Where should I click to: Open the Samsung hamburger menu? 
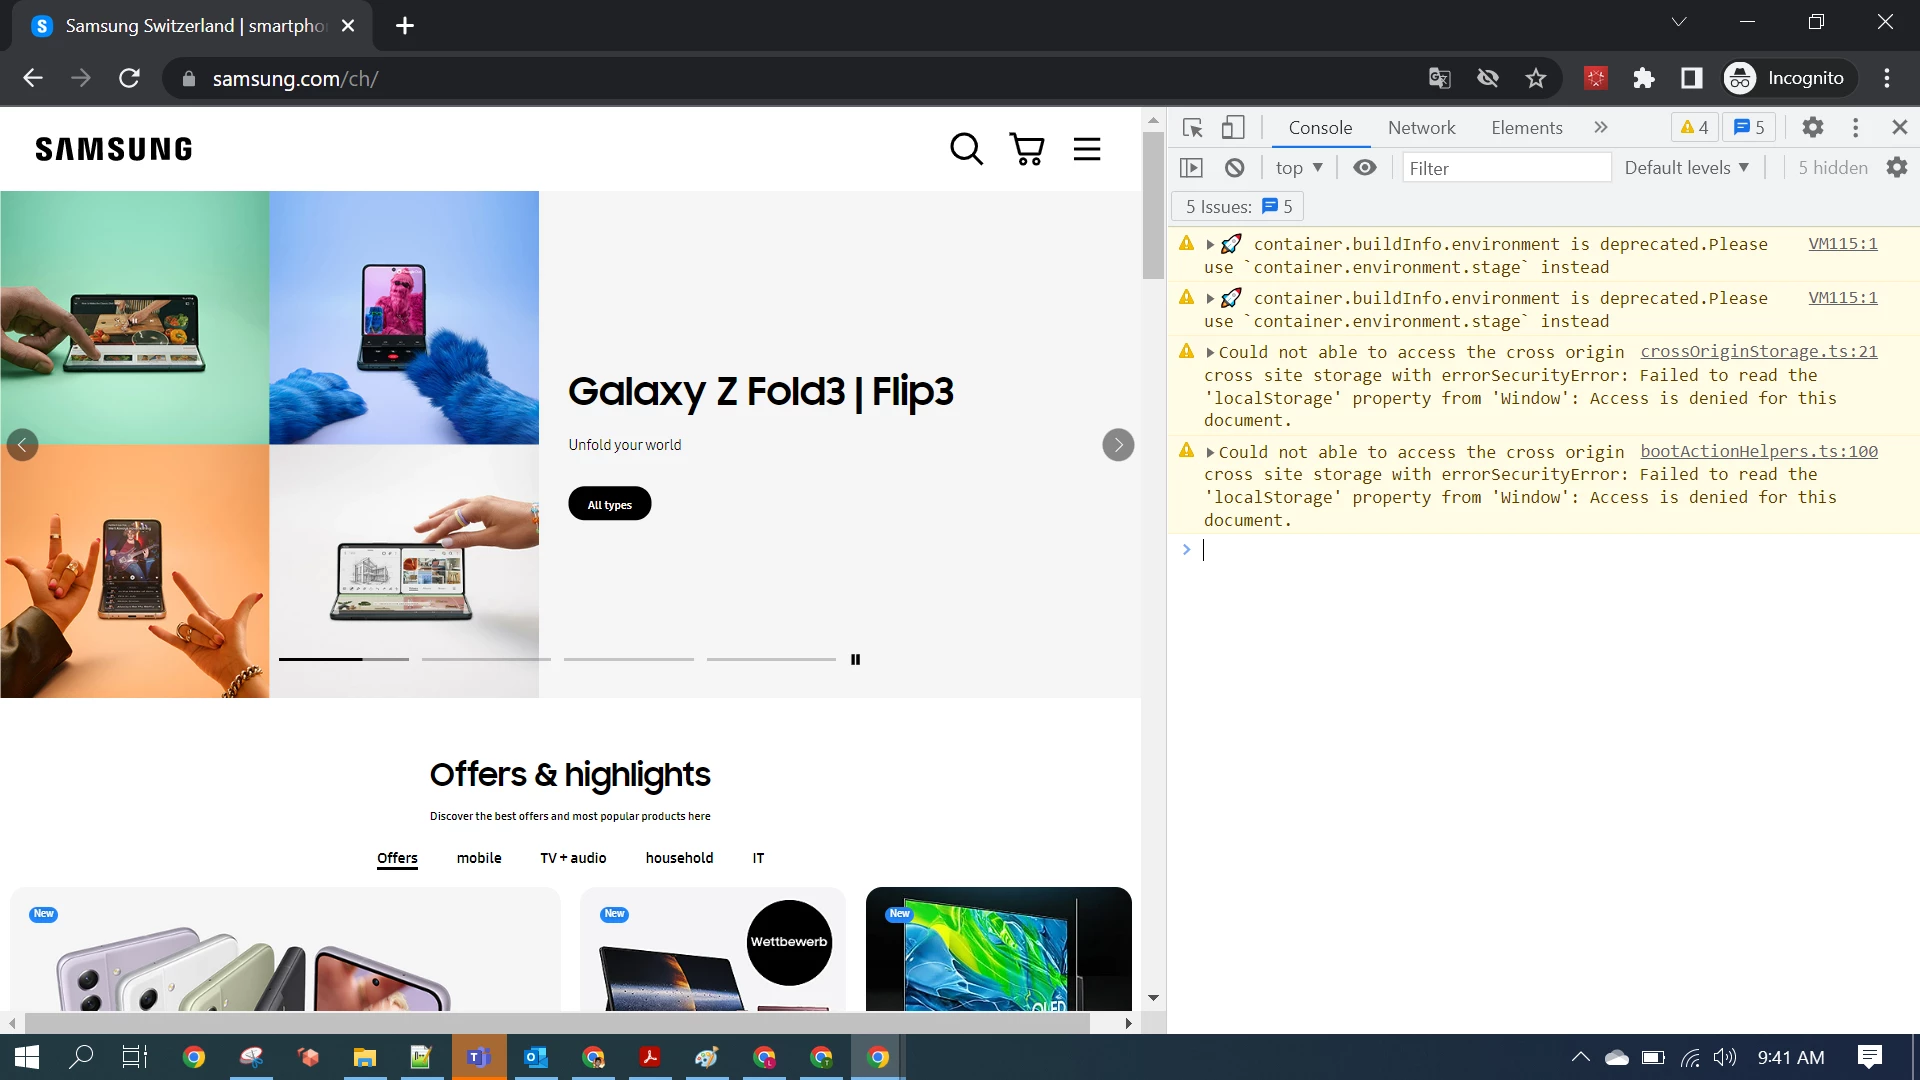click(x=1087, y=149)
